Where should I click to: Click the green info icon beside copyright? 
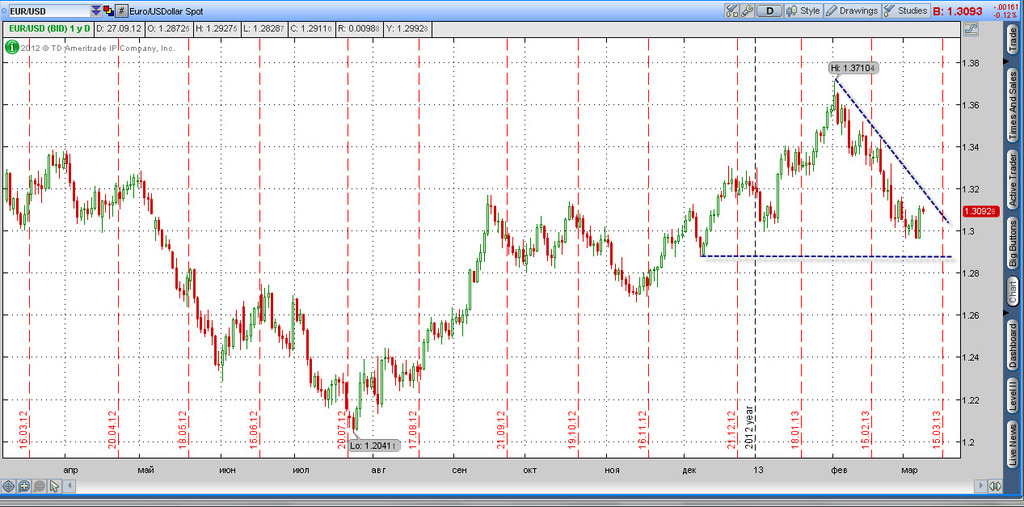(x=11, y=48)
